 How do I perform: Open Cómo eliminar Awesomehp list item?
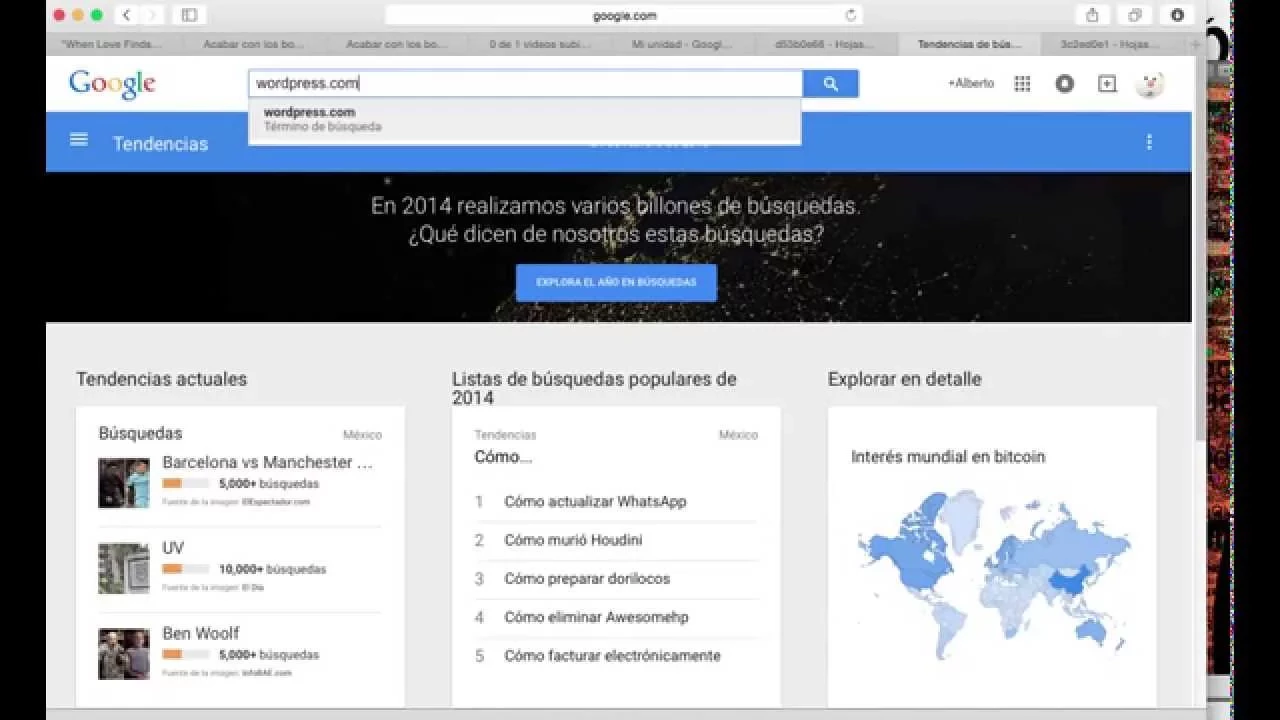pos(596,617)
